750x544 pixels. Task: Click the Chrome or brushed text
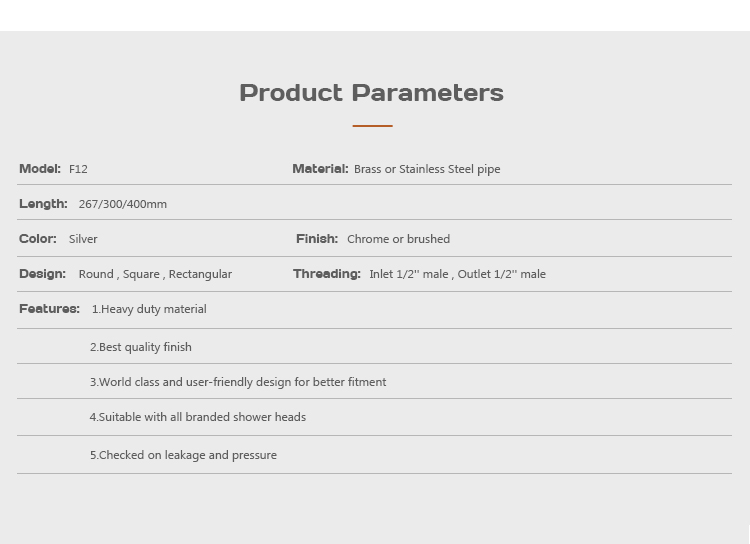click(x=398, y=240)
